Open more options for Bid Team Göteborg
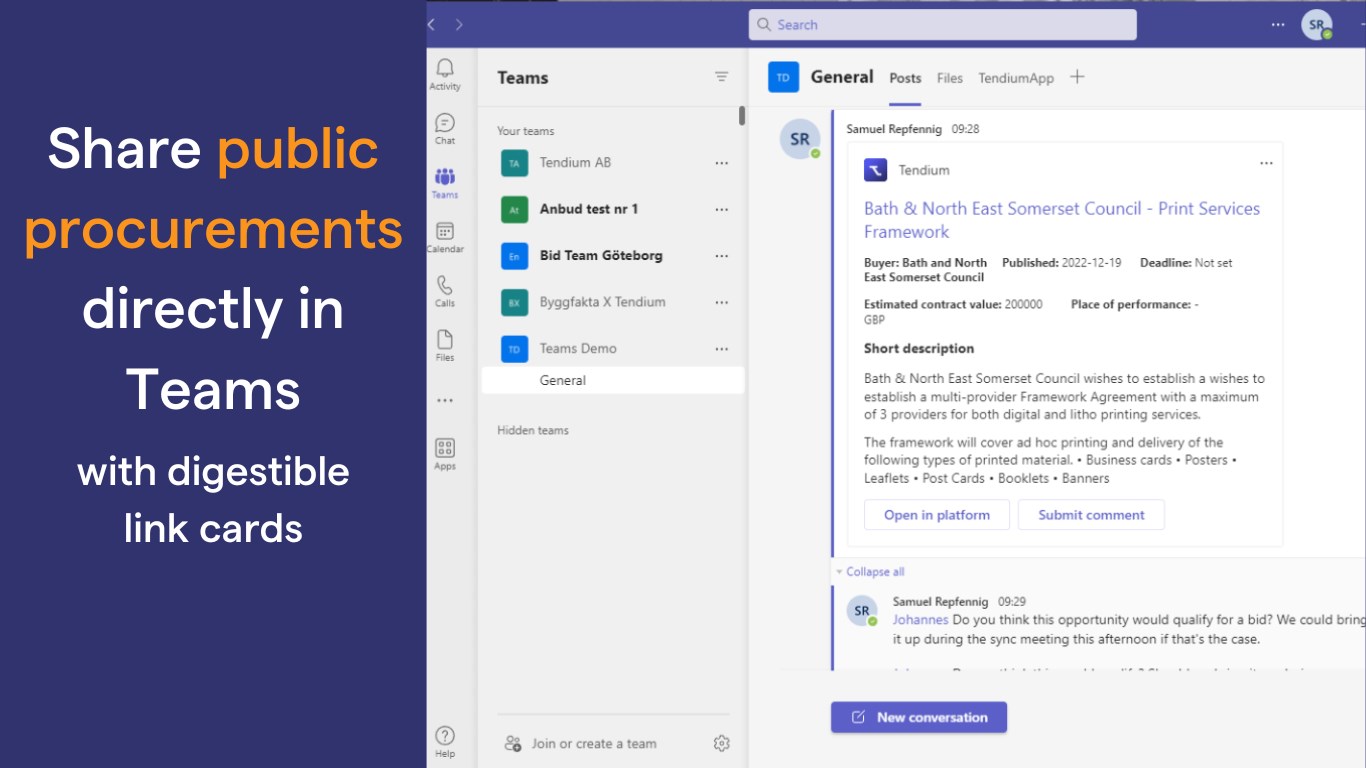Screen dimensions: 1366x768 [722, 256]
